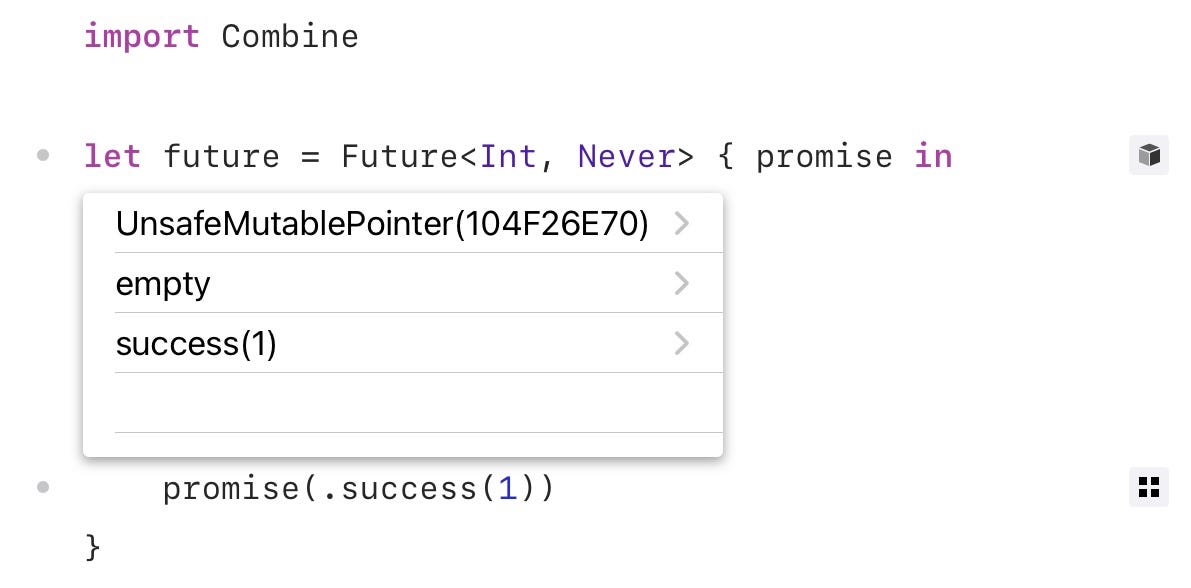Viewport: 1191px width, 588px height.
Task: Click the cube result icon beside Future declaration
Action: click(1148, 155)
